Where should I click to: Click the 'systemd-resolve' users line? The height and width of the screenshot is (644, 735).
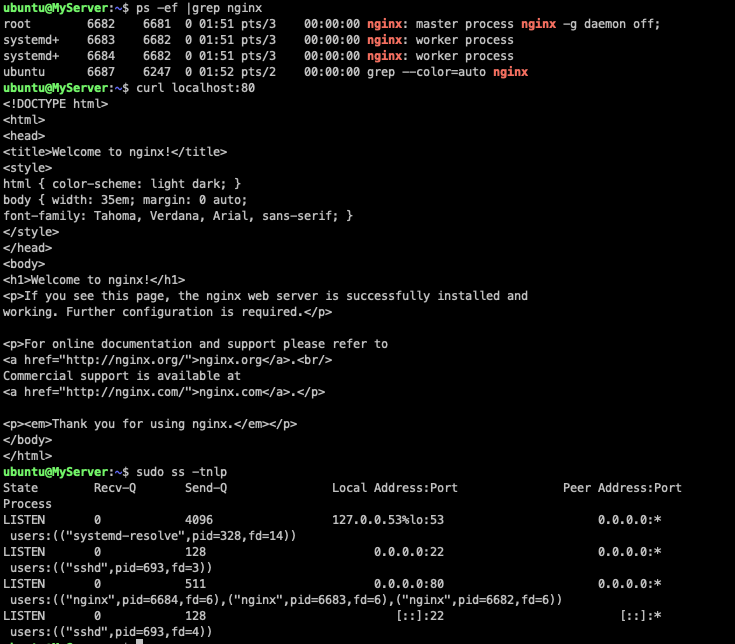153,536
